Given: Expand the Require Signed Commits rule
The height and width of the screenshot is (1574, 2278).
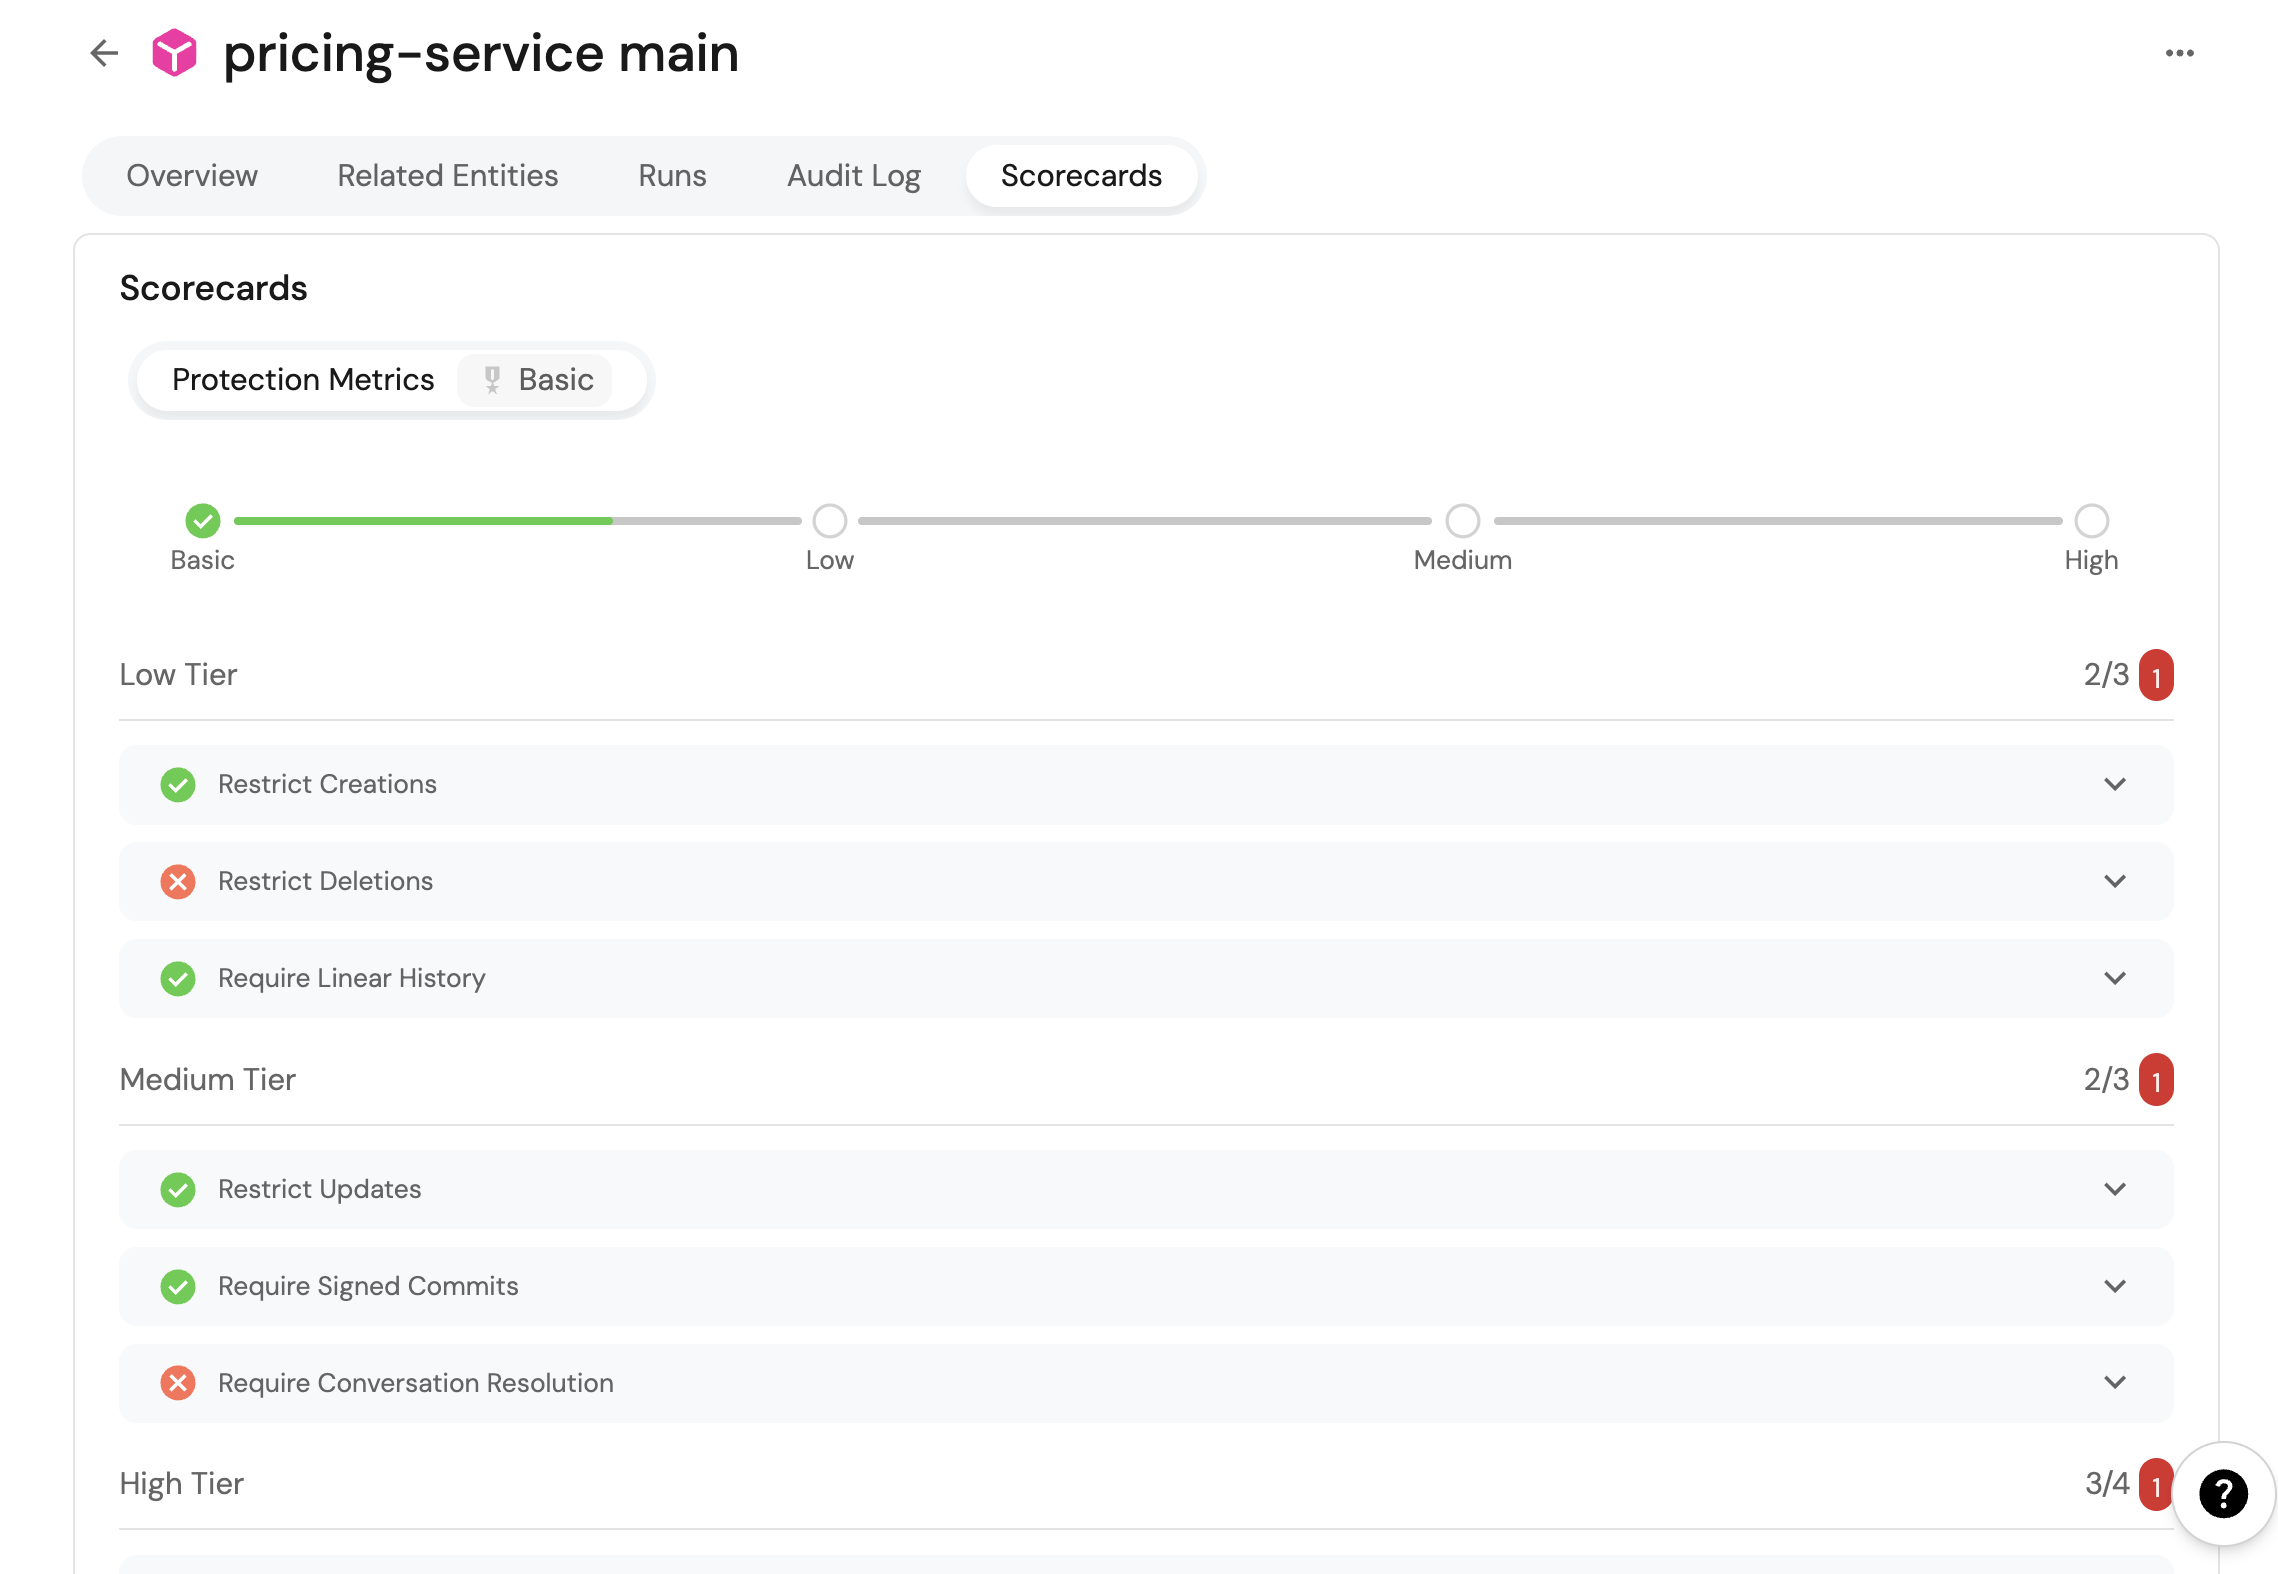Looking at the screenshot, I should pos(2114,1286).
